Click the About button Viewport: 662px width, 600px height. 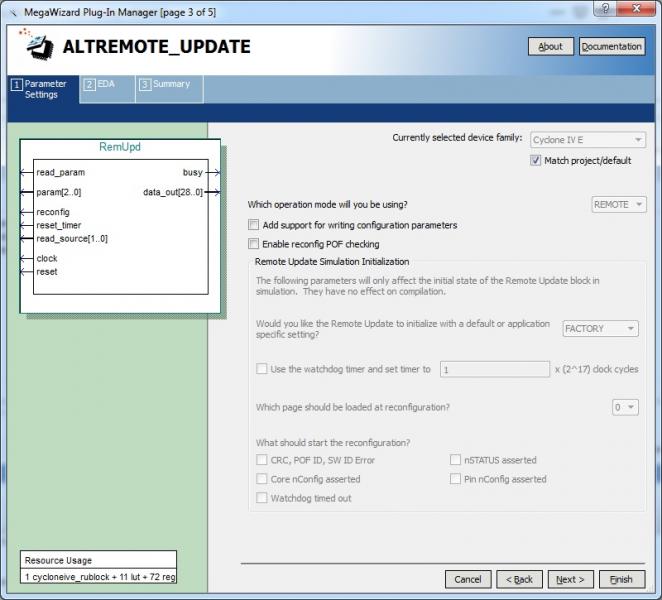point(550,46)
